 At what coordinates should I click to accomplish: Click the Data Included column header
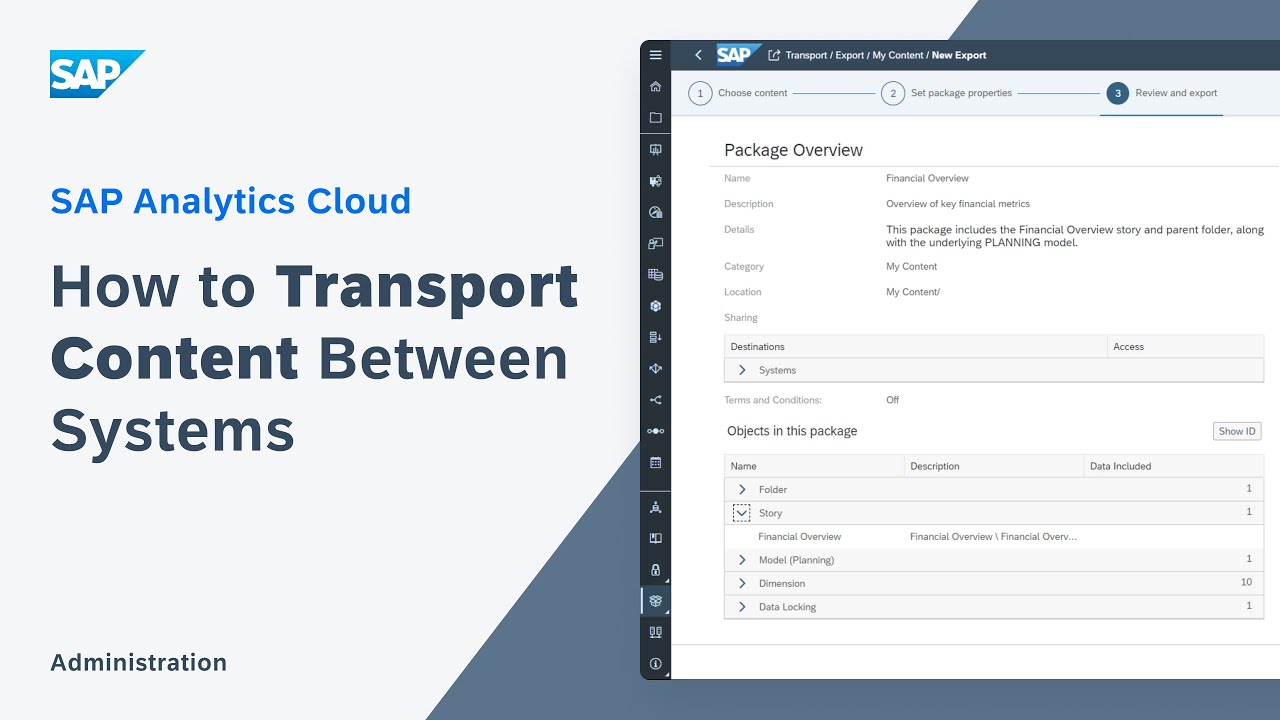coord(1174,466)
